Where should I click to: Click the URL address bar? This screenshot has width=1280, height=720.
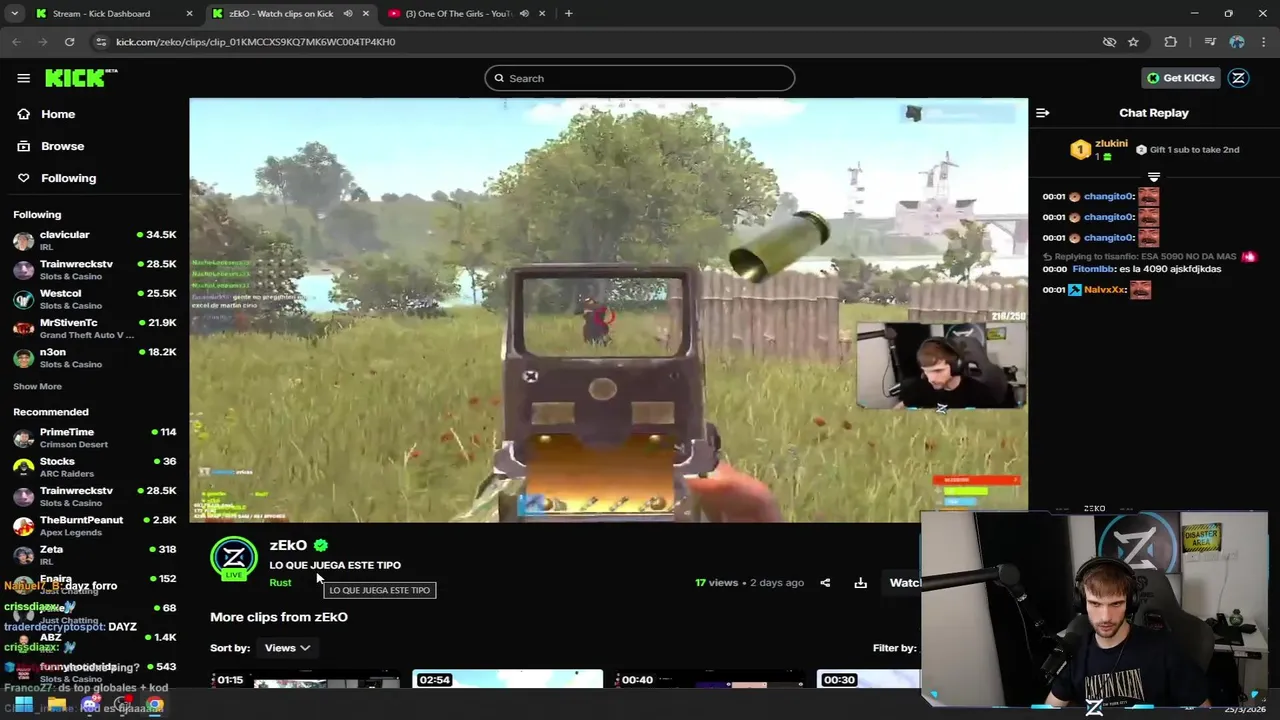600,42
